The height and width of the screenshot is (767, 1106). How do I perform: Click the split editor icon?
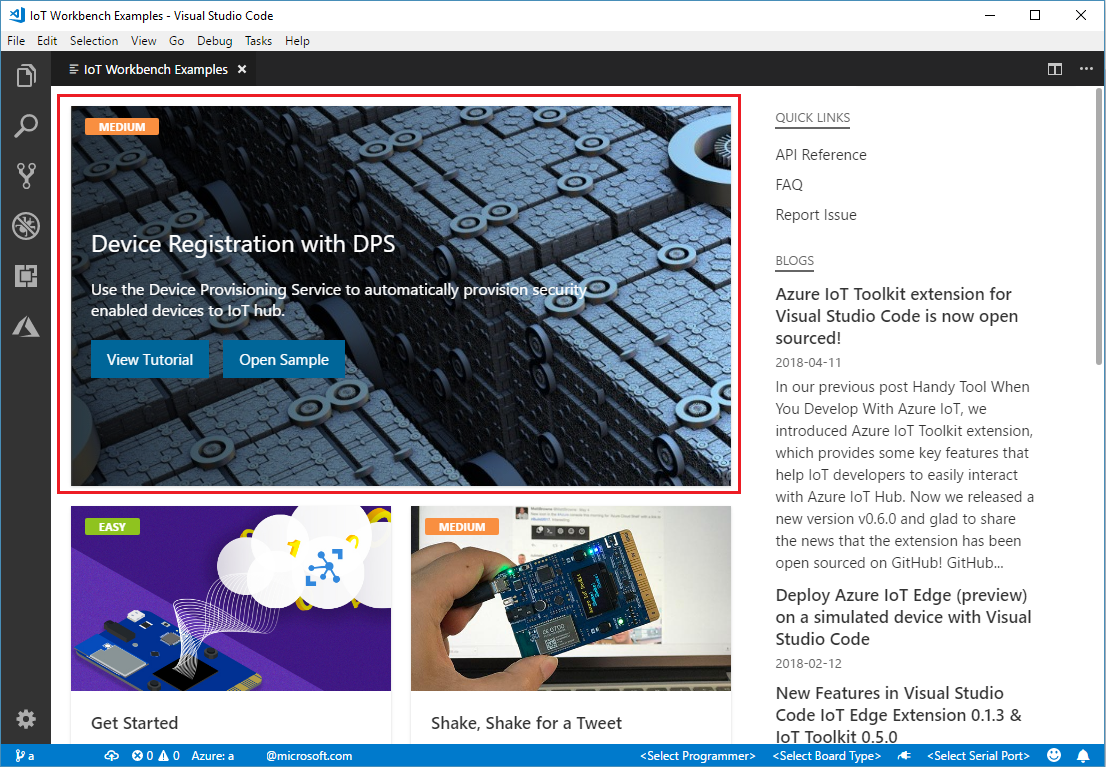tap(1055, 69)
